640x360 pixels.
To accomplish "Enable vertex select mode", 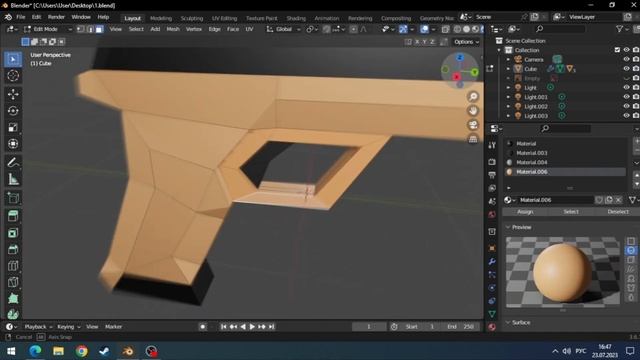I will [81, 29].
